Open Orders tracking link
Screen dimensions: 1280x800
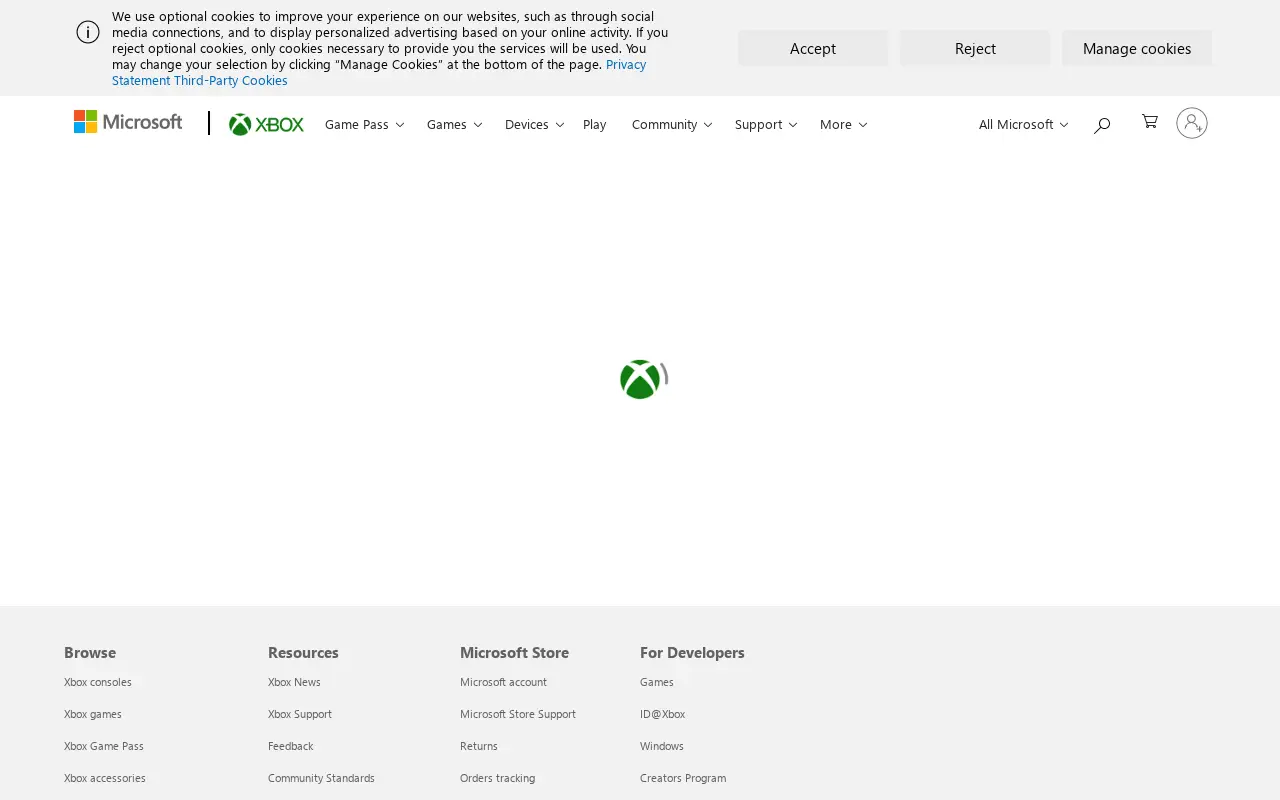(497, 778)
